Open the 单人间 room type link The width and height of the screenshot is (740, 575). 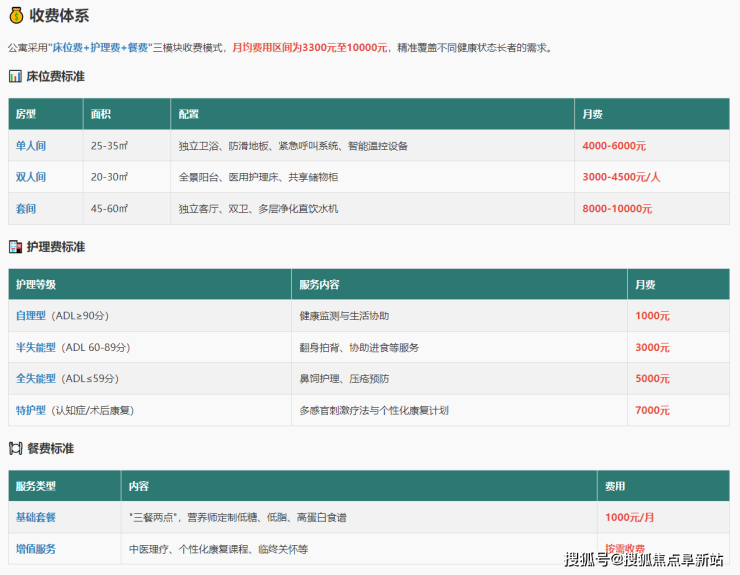click(31, 145)
